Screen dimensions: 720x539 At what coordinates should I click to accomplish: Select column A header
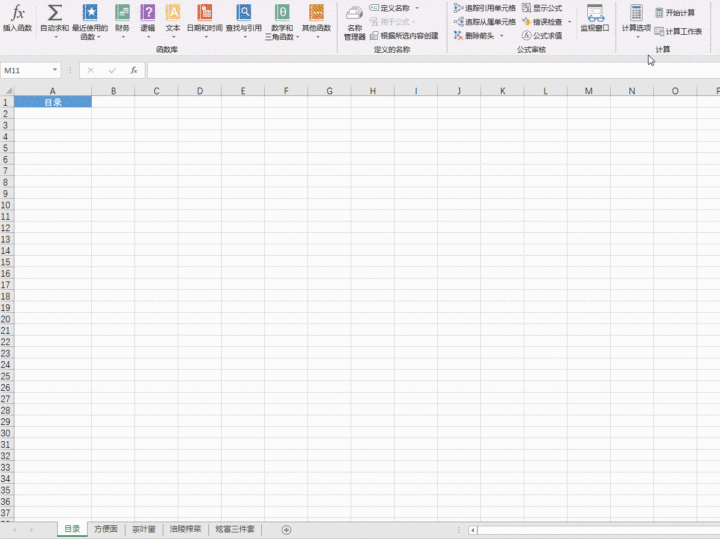[53, 90]
